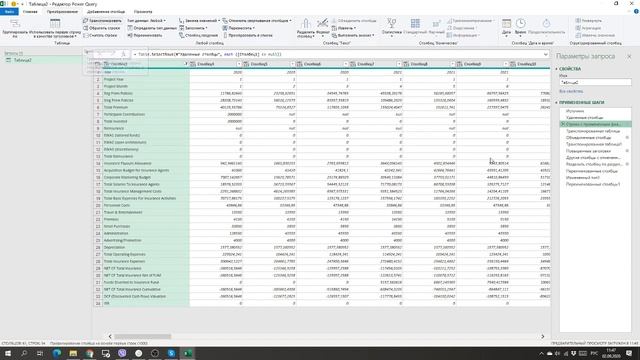The width and height of the screenshot is (640, 360).
Task: Click the Извлечь значения ribbon command
Action: (595, 36)
